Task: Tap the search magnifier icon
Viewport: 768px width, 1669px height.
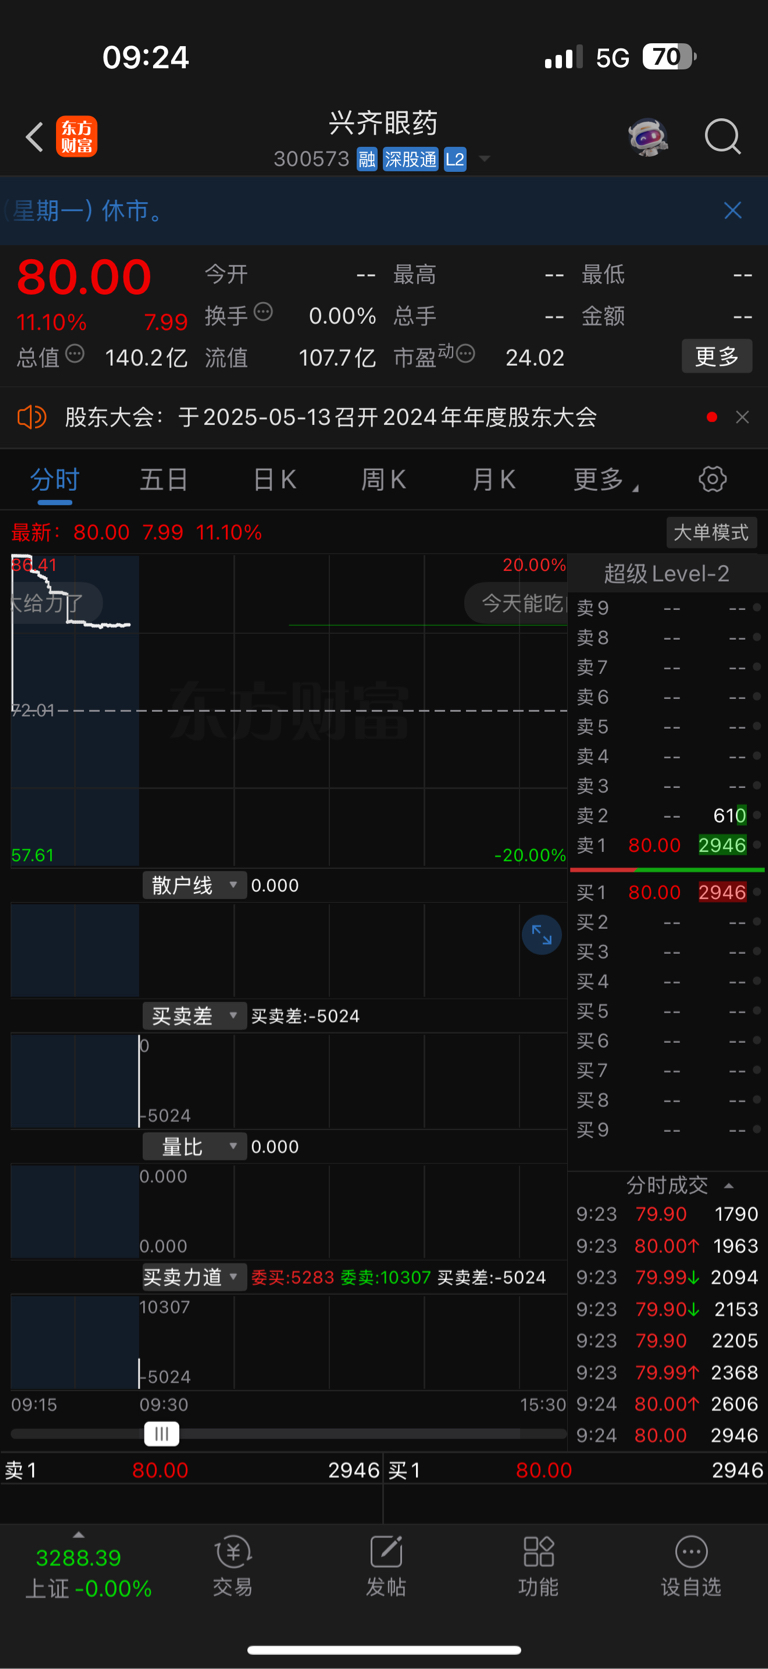Action: click(x=722, y=137)
